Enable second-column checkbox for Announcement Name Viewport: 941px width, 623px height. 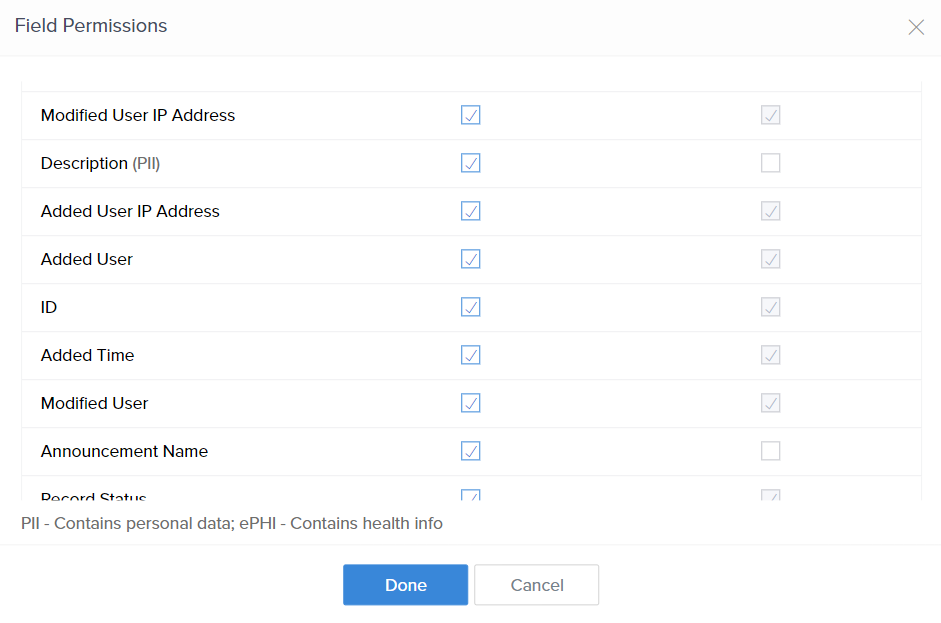(x=770, y=451)
